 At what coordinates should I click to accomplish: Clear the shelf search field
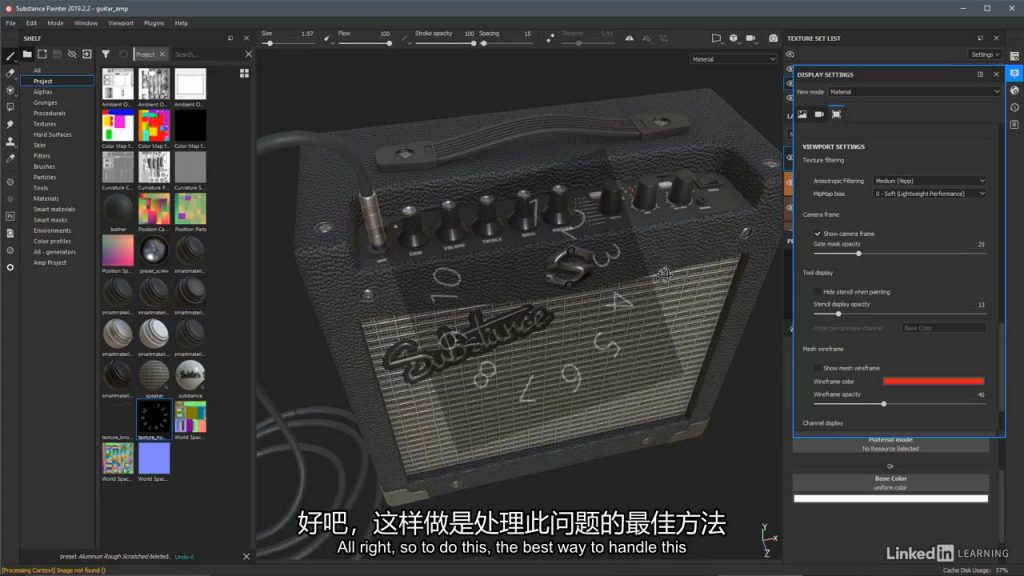248,54
